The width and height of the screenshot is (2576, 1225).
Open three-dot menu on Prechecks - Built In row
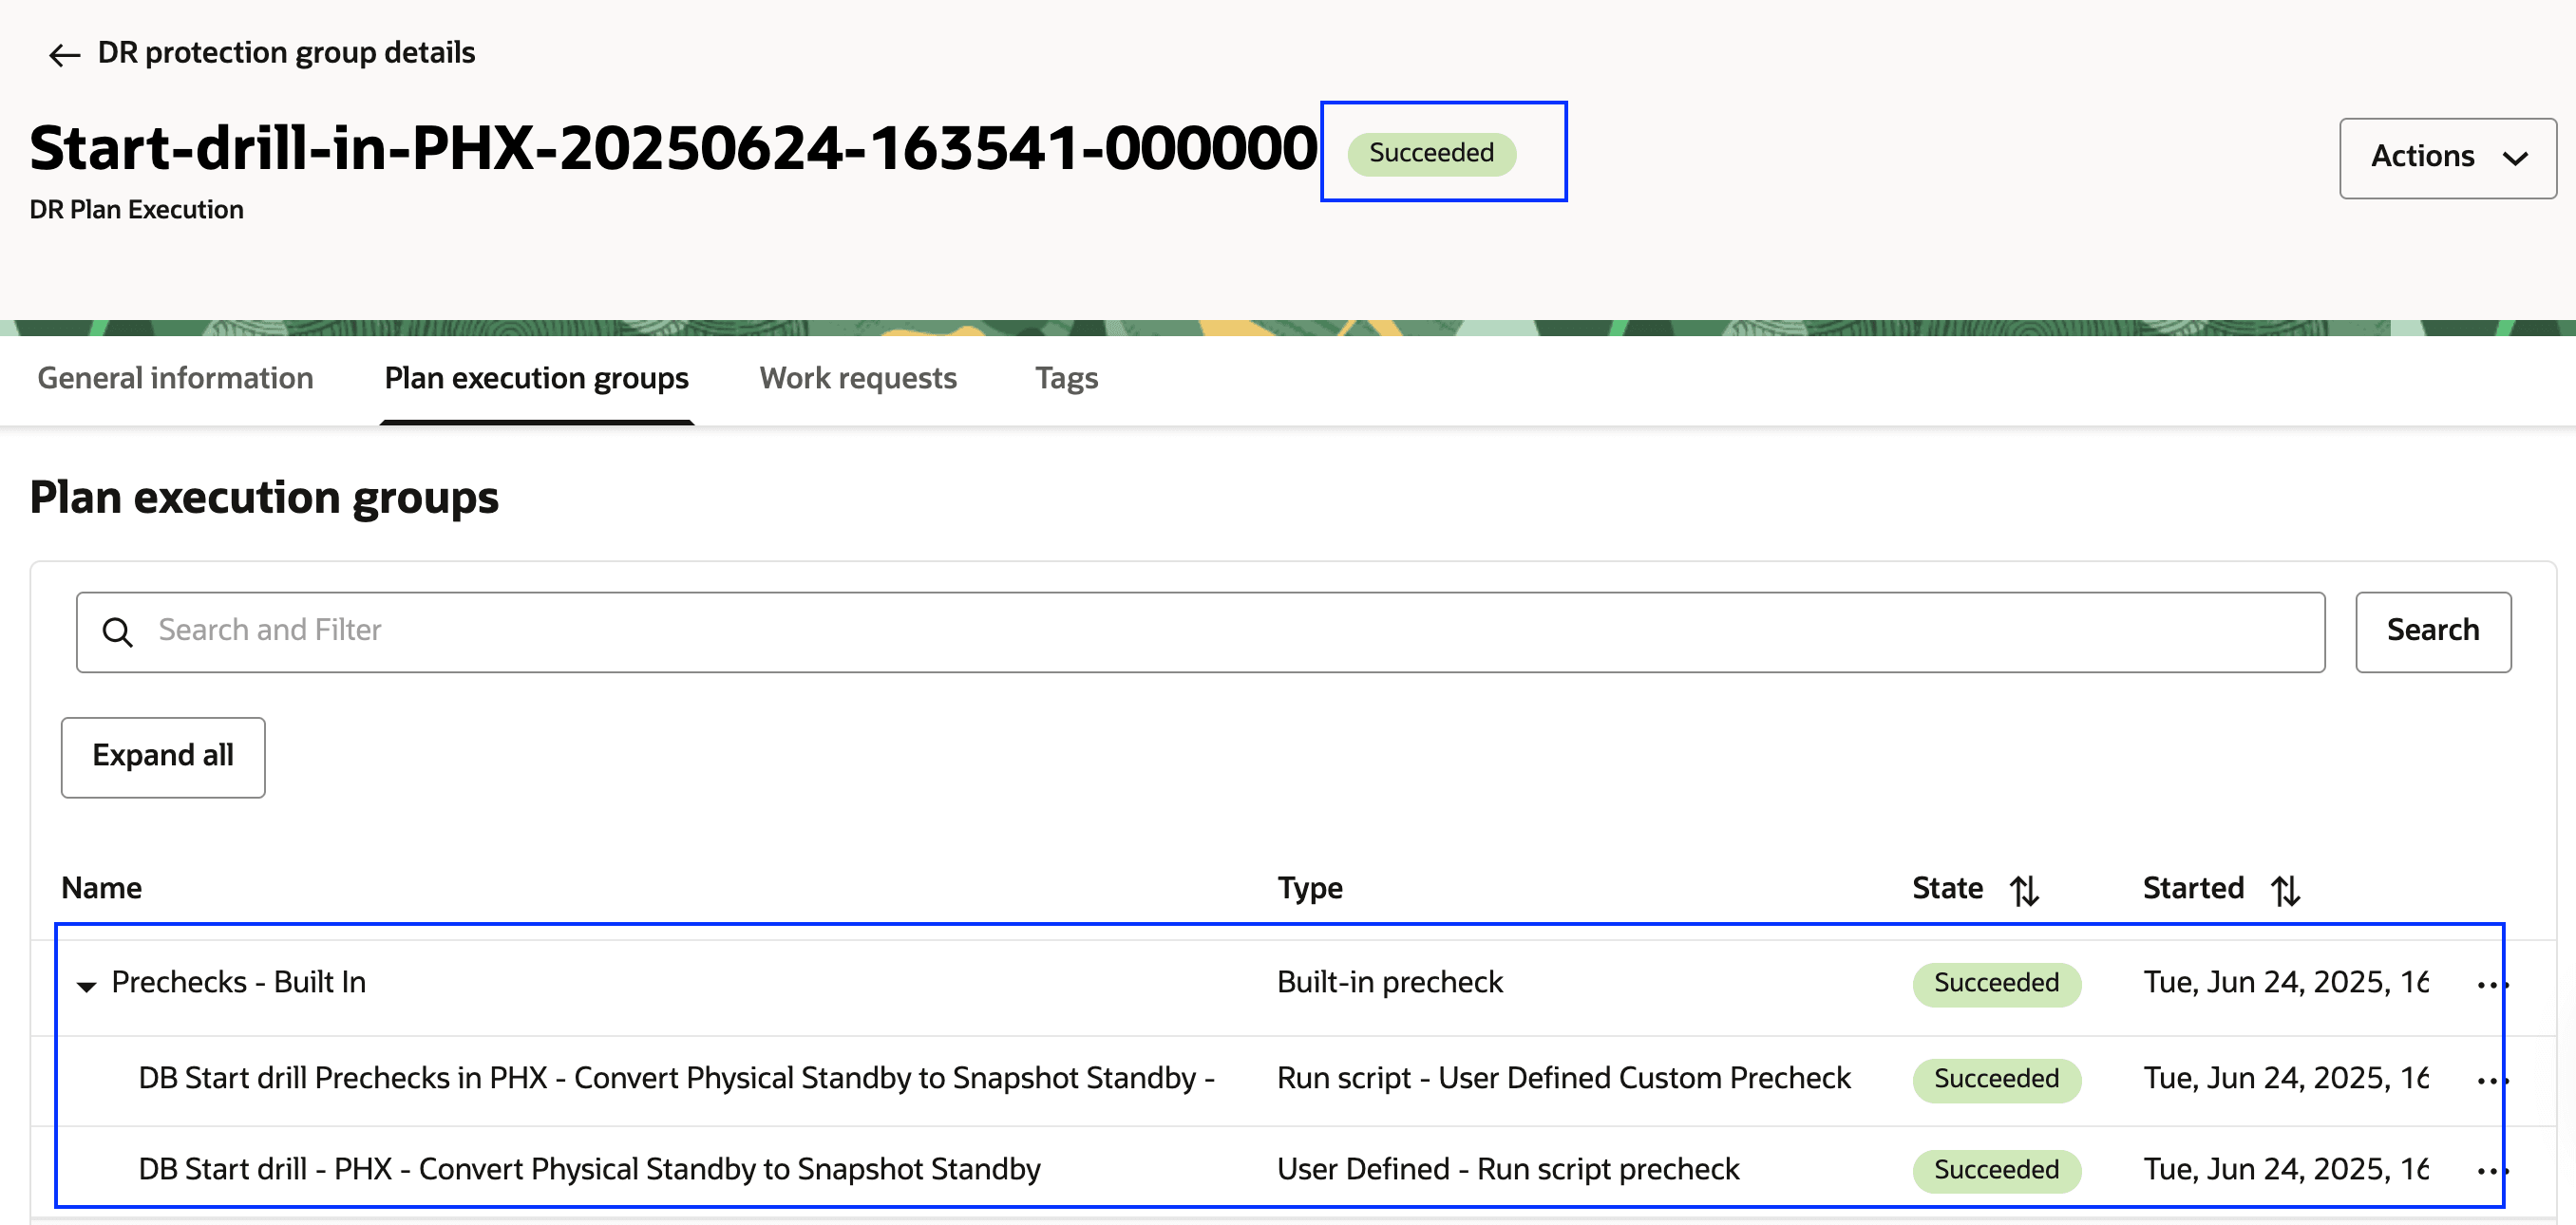click(2491, 984)
